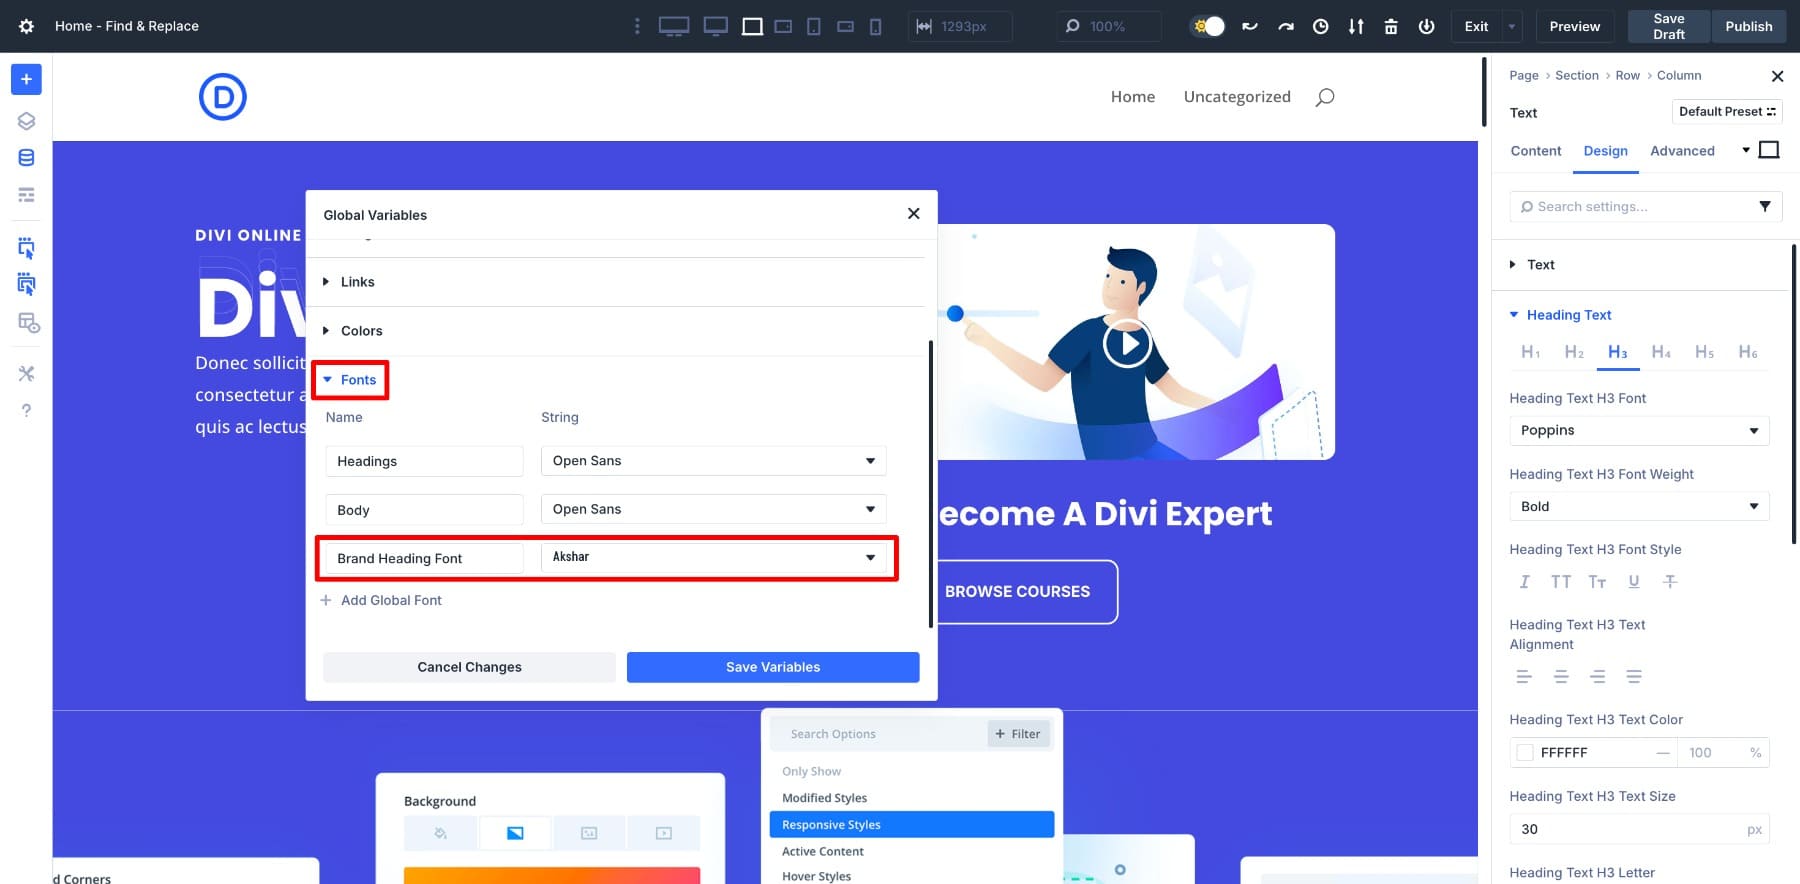Click the website search magnifier icon
The image size is (1800, 884).
coord(1324,97)
